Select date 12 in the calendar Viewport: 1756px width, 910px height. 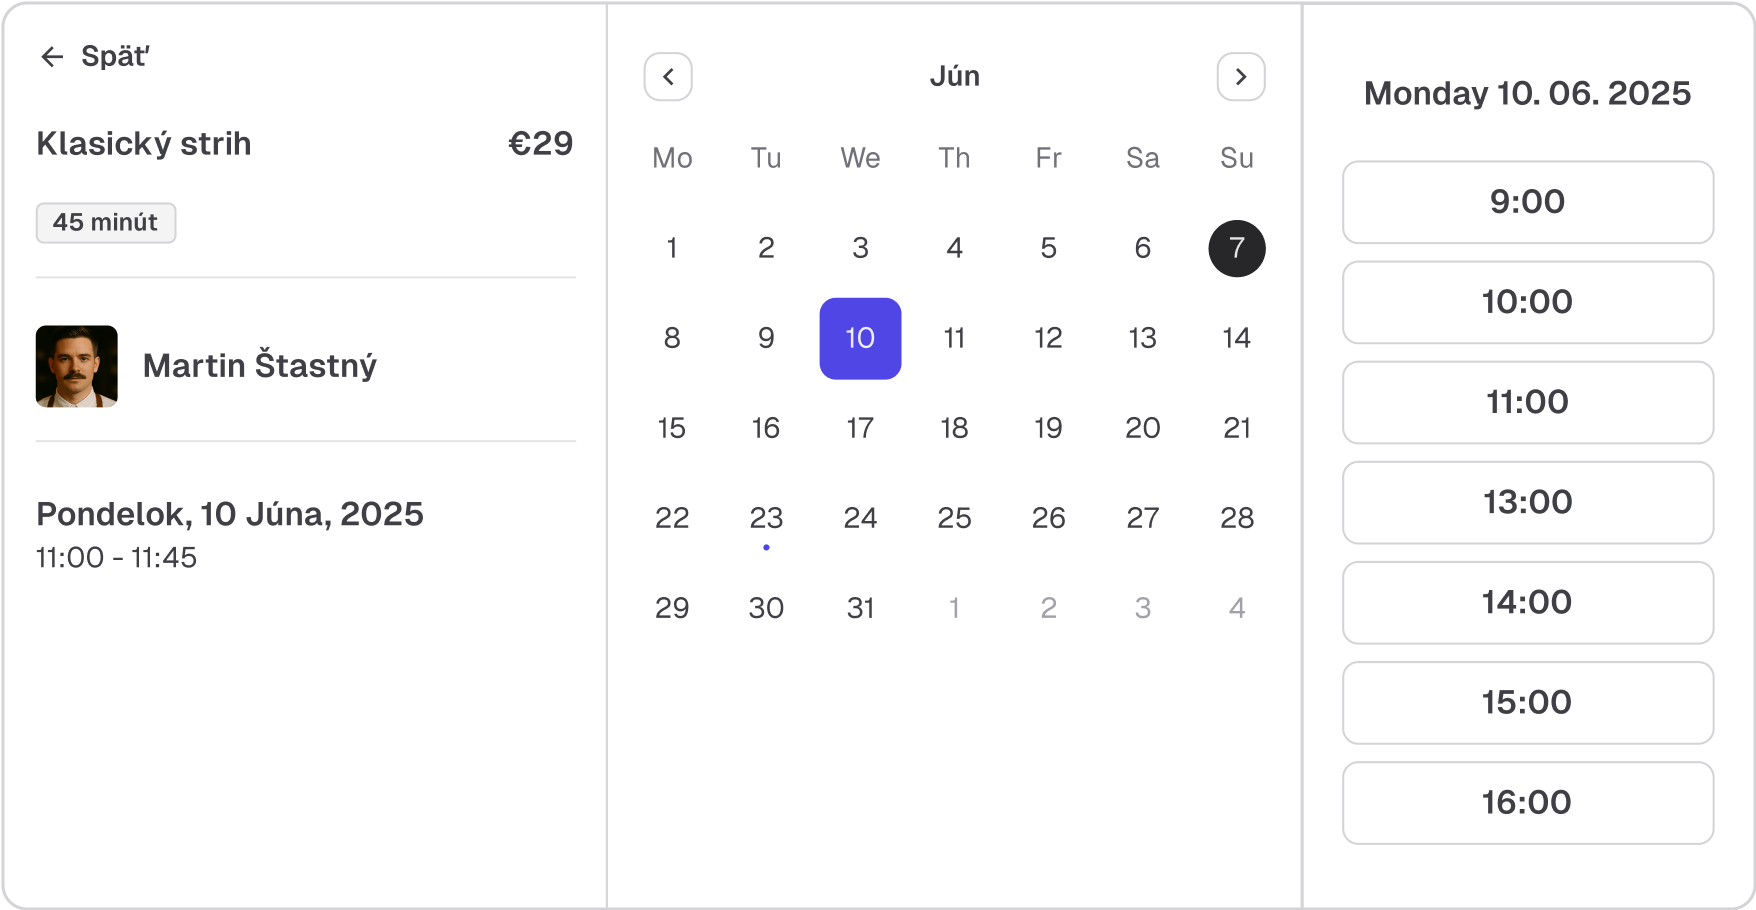pos(1048,338)
